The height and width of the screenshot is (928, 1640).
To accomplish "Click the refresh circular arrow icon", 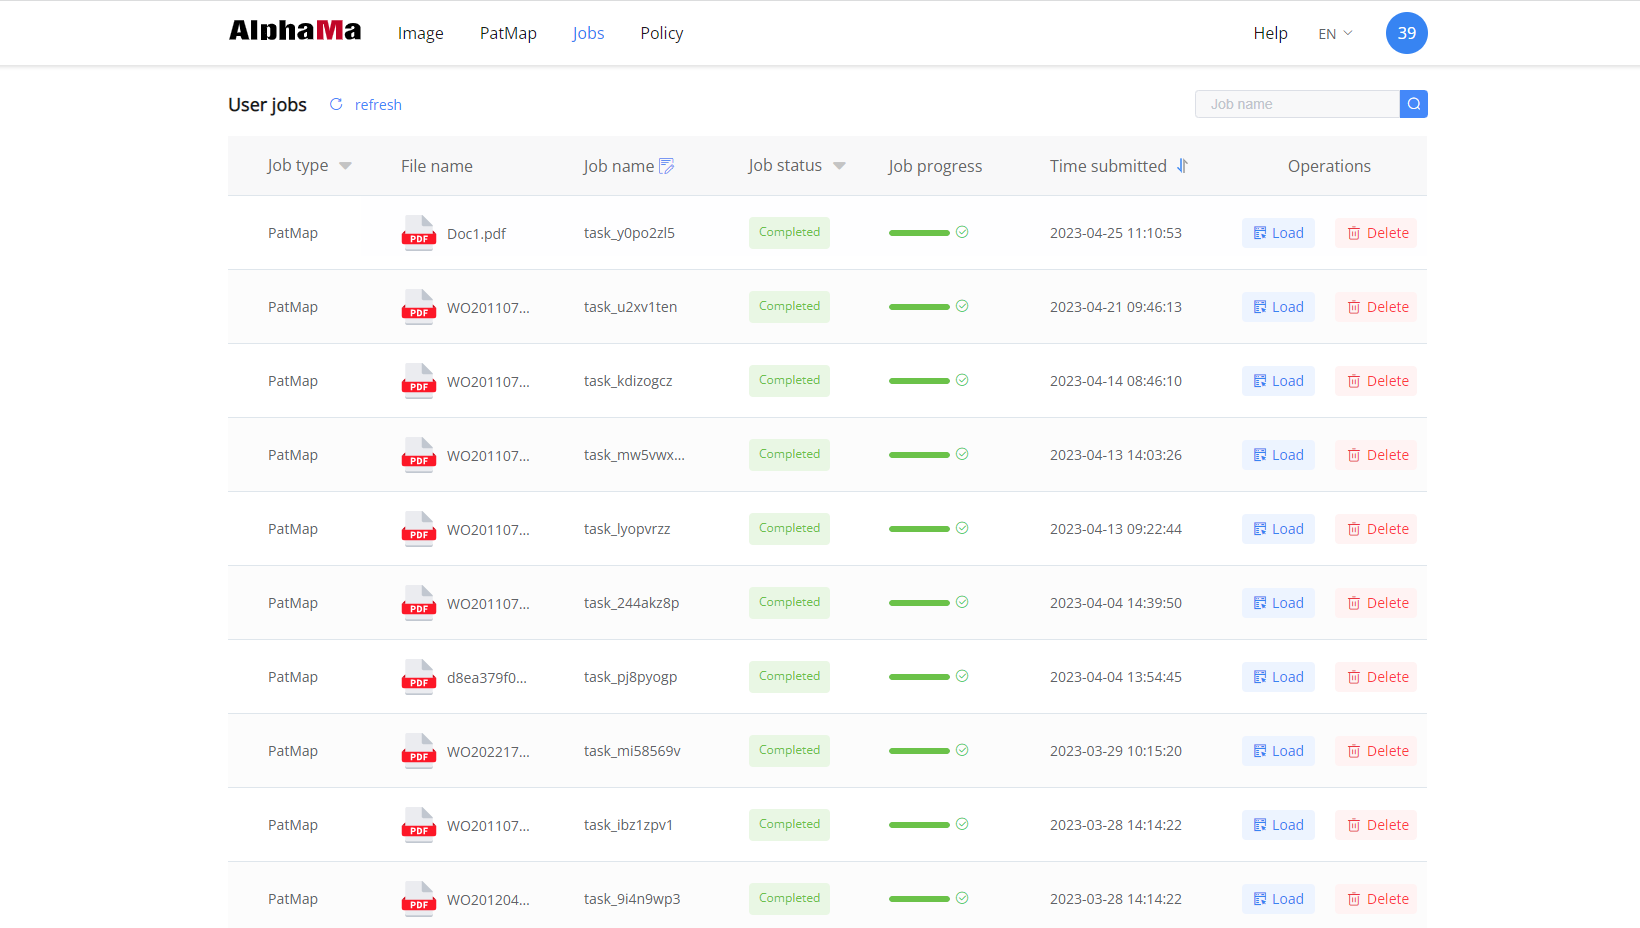I will pos(336,104).
